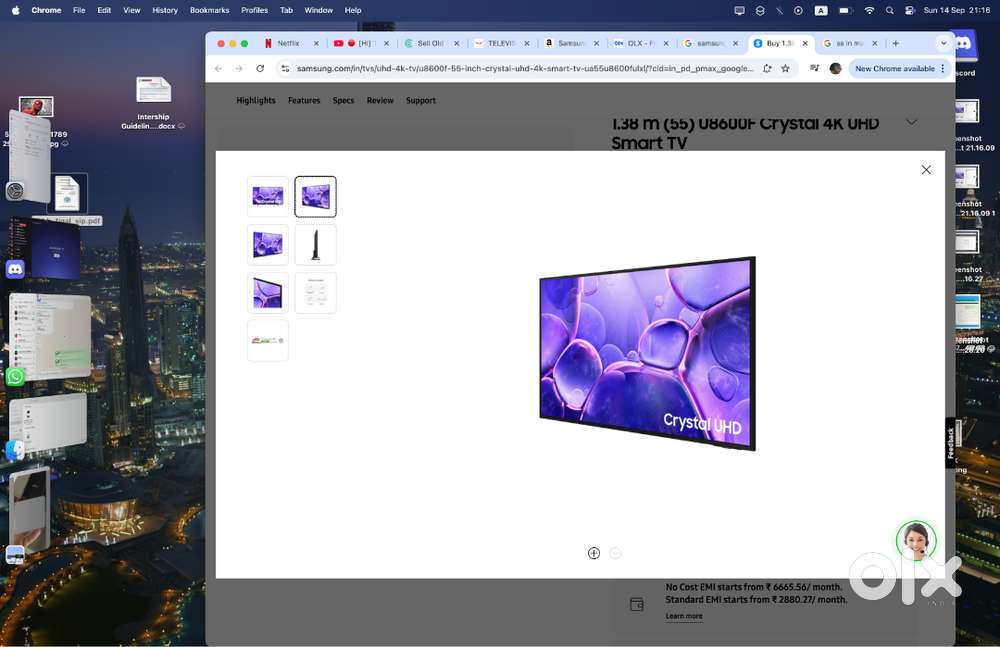Select the side-profile TV thumbnail
This screenshot has width=1000, height=647.
click(316, 245)
